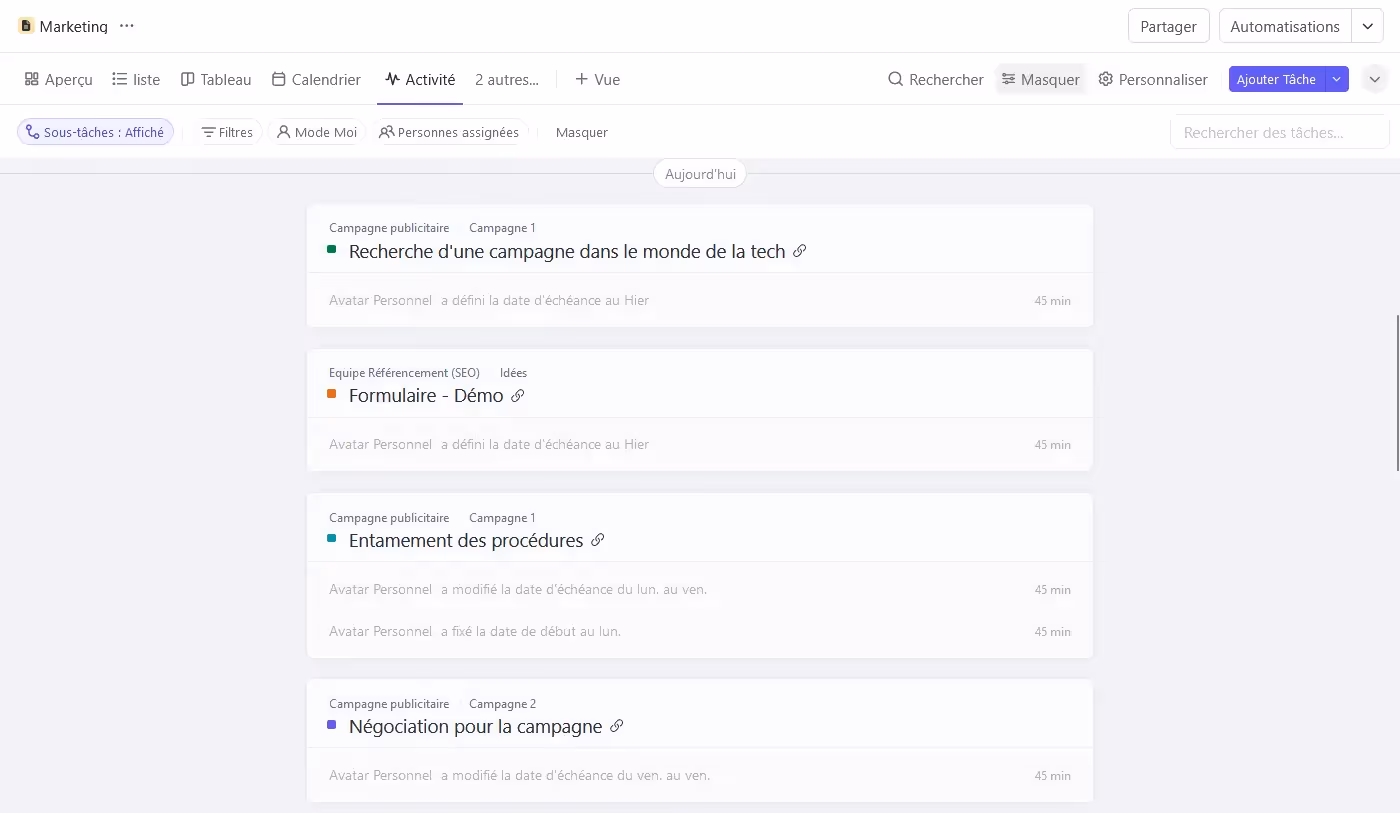The image size is (1400, 813).
Task: Open Ajouter Tâche dropdown chevron
Action: [1337, 78]
